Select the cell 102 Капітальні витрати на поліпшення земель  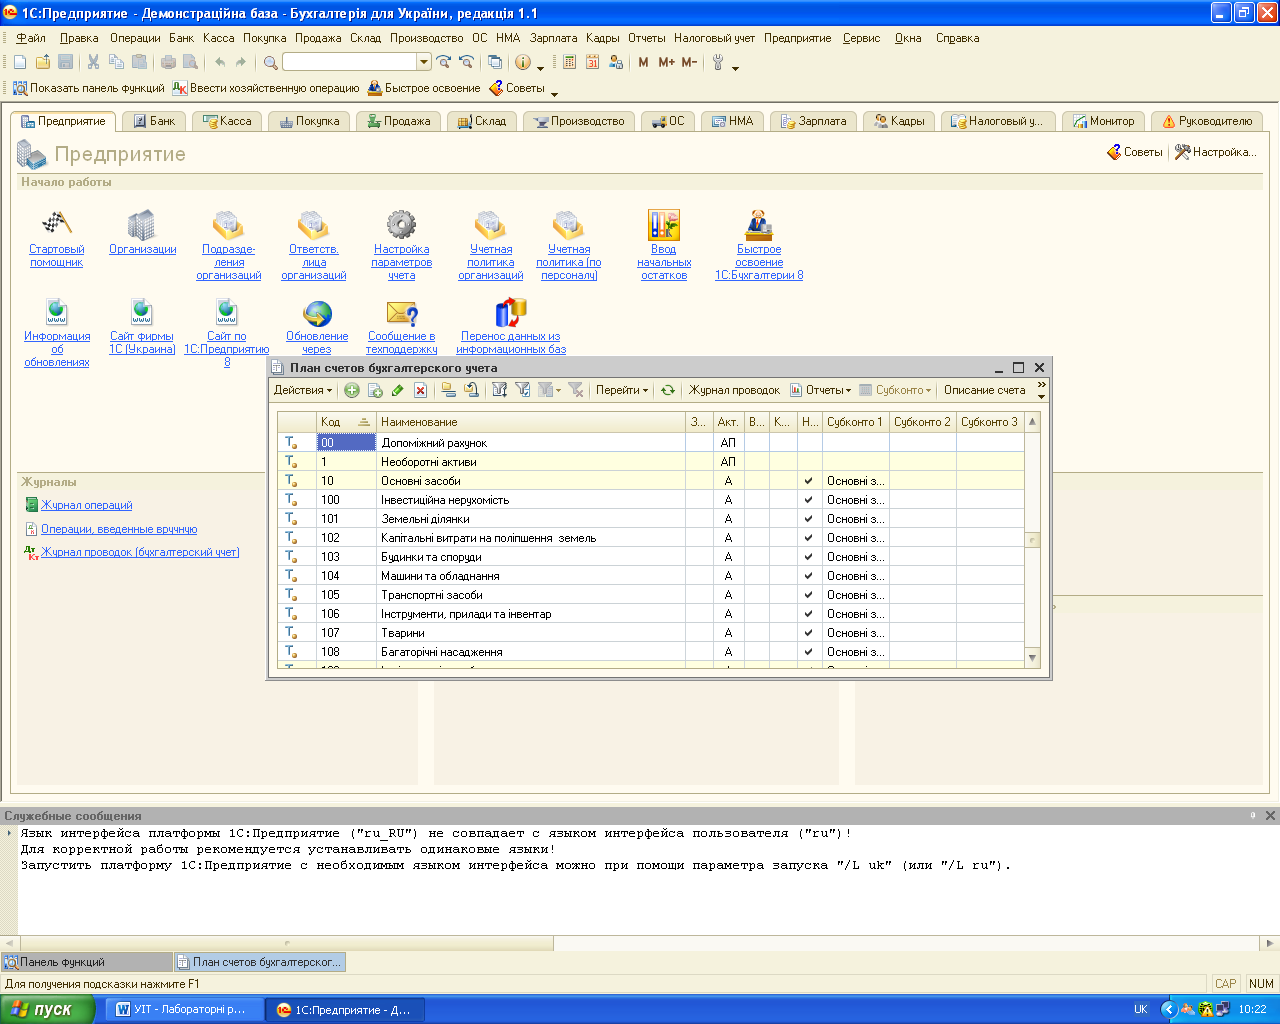click(531, 538)
